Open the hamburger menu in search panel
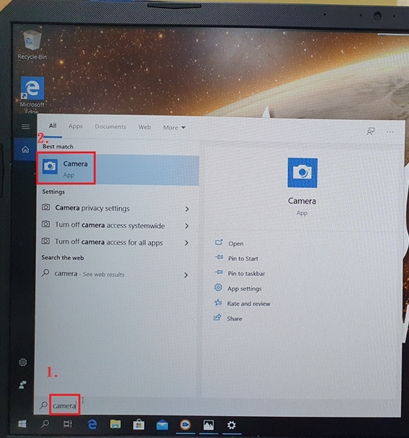The height and width of the screenshot is (438, 409). click(25, 127)
